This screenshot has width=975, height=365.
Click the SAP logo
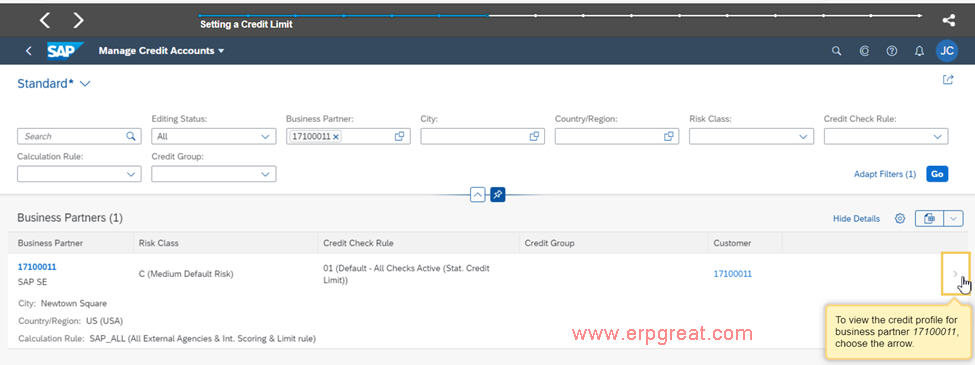click(x=65, y=50)
